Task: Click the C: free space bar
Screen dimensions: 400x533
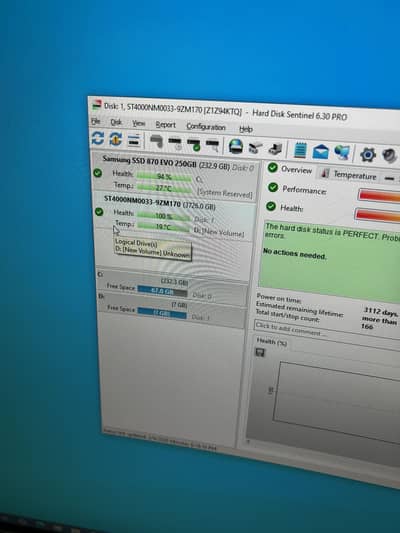Action: 162,292
